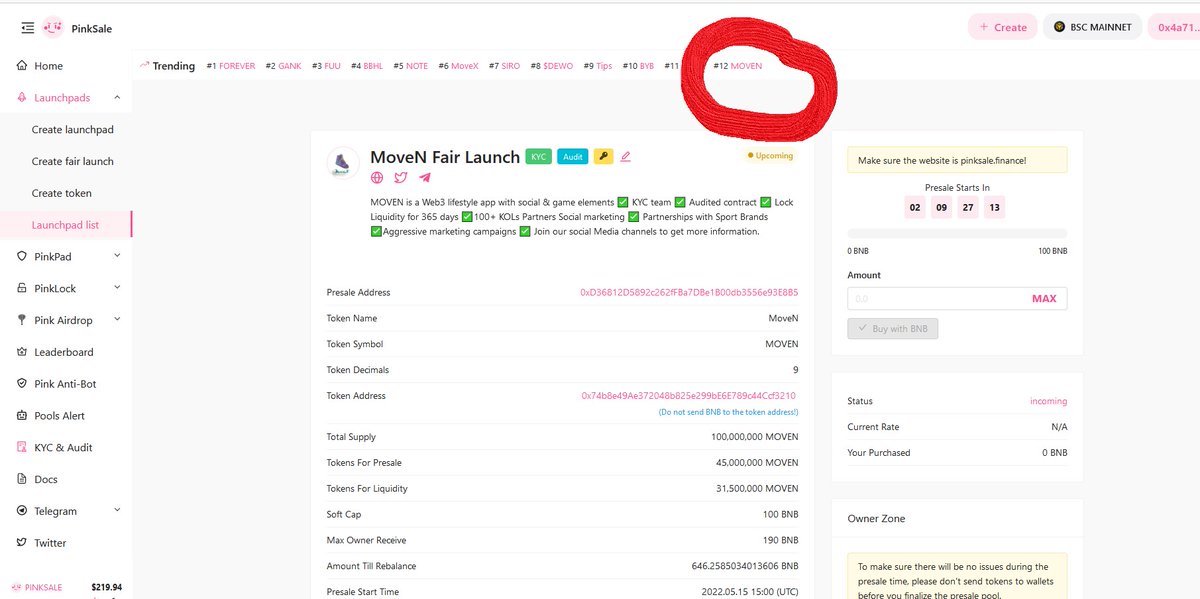
Task: Click the yellow key badge
Action: tap(603, 156)
